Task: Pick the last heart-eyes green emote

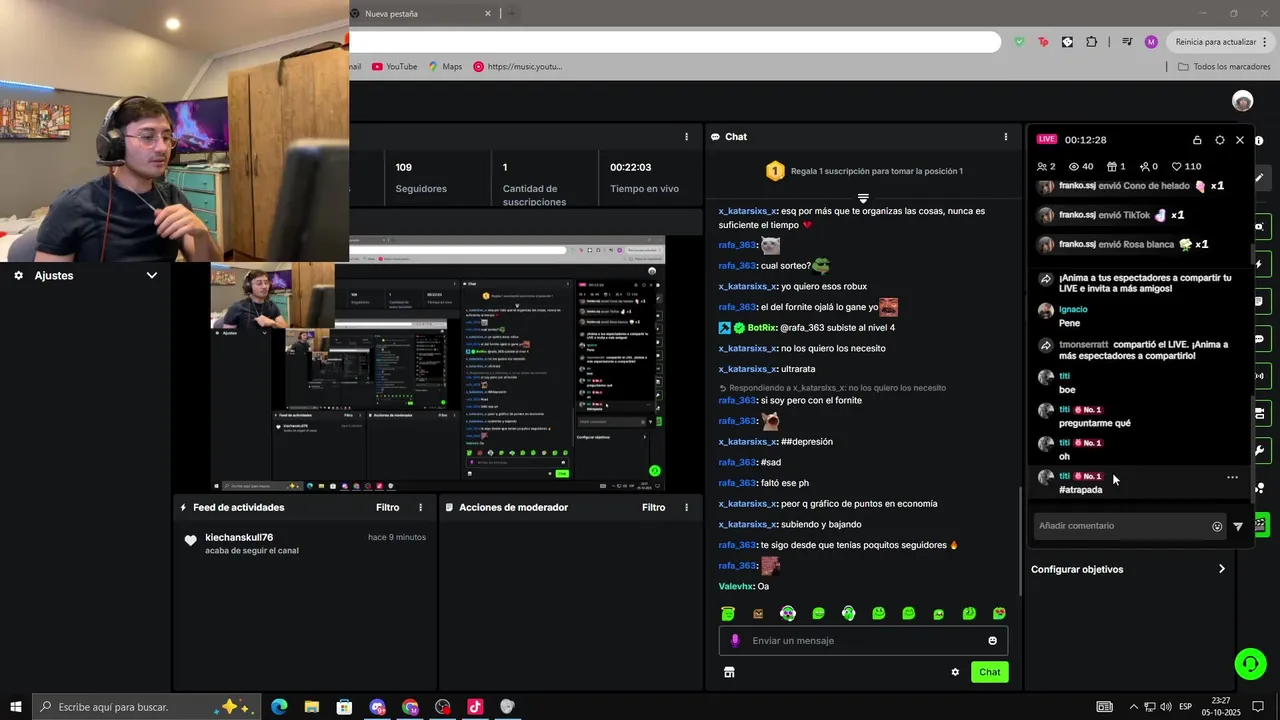Action: click(999, 613)
